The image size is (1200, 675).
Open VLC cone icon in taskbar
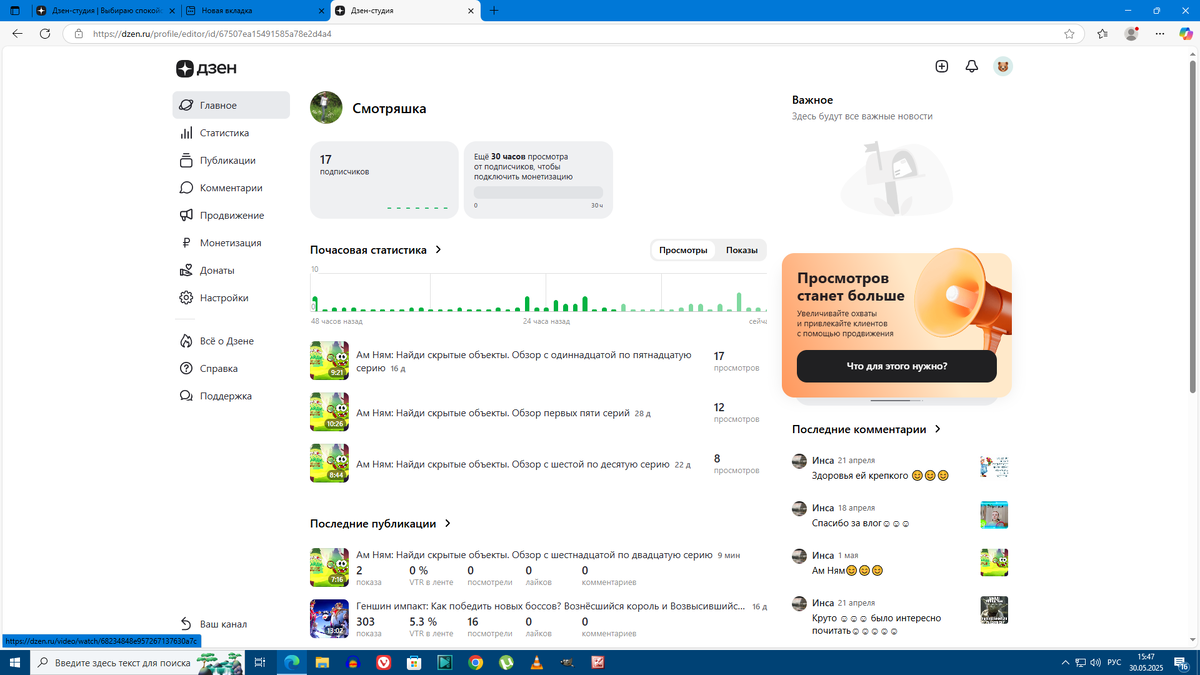tap(535, 662)
